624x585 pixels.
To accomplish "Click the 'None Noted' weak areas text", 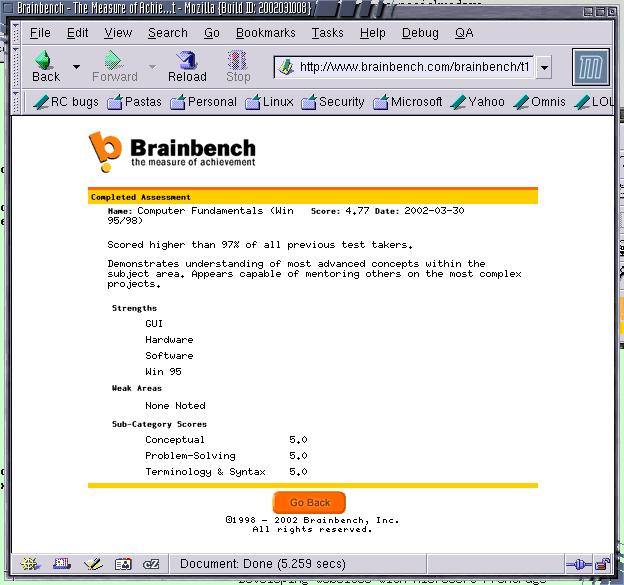I will coord(175,406).
